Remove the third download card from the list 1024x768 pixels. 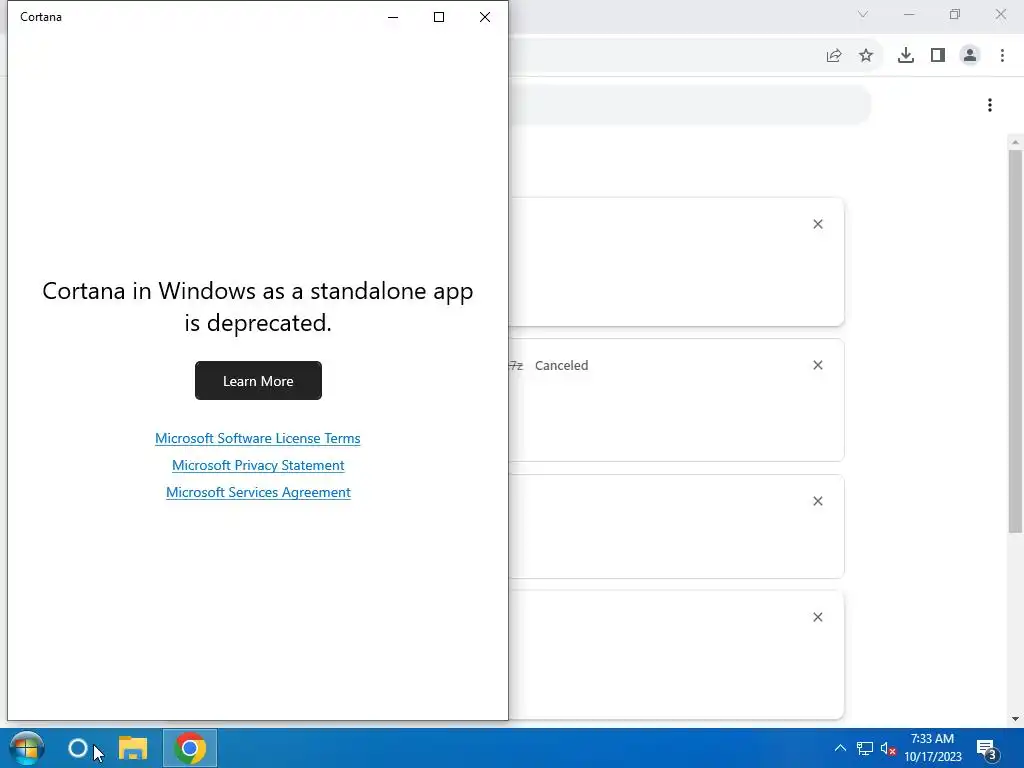point(818,501)
